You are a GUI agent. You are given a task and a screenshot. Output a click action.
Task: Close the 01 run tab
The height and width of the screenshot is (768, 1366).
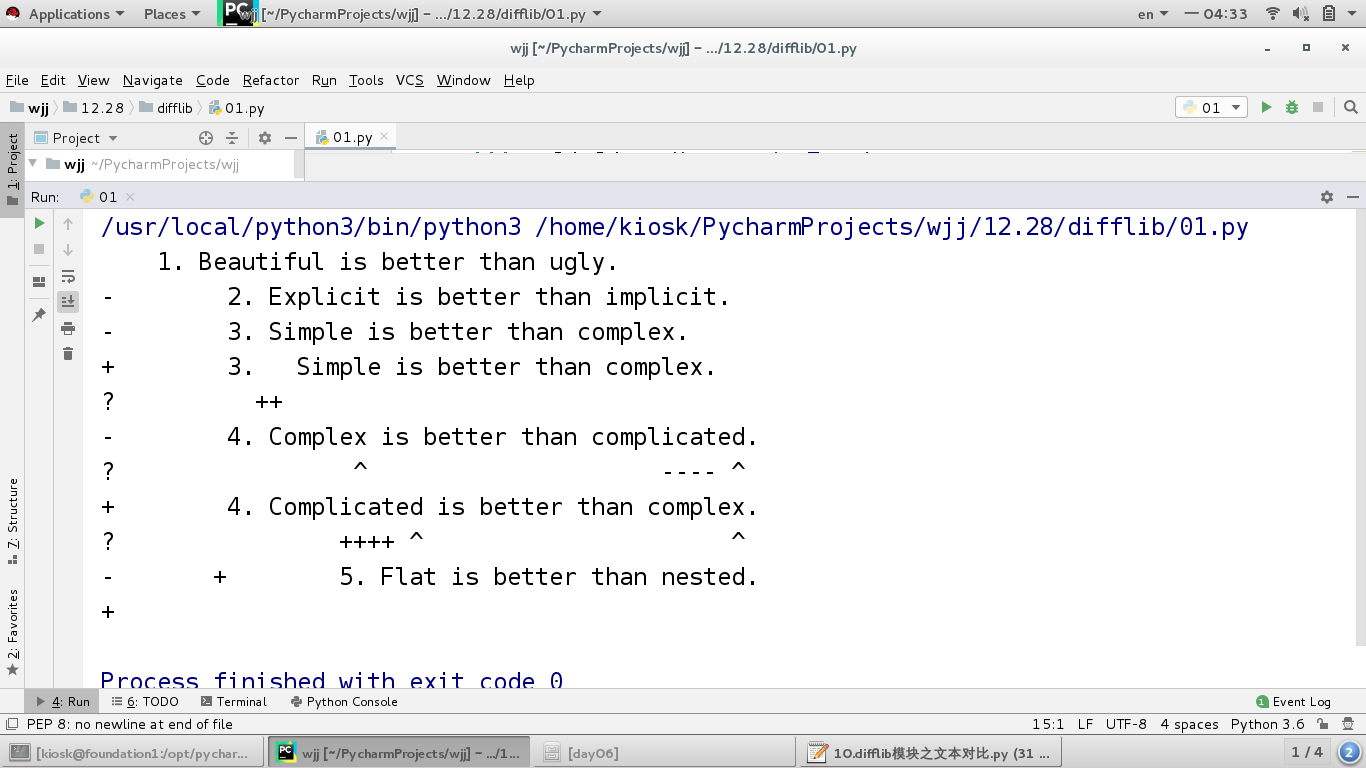pos(130,197)
